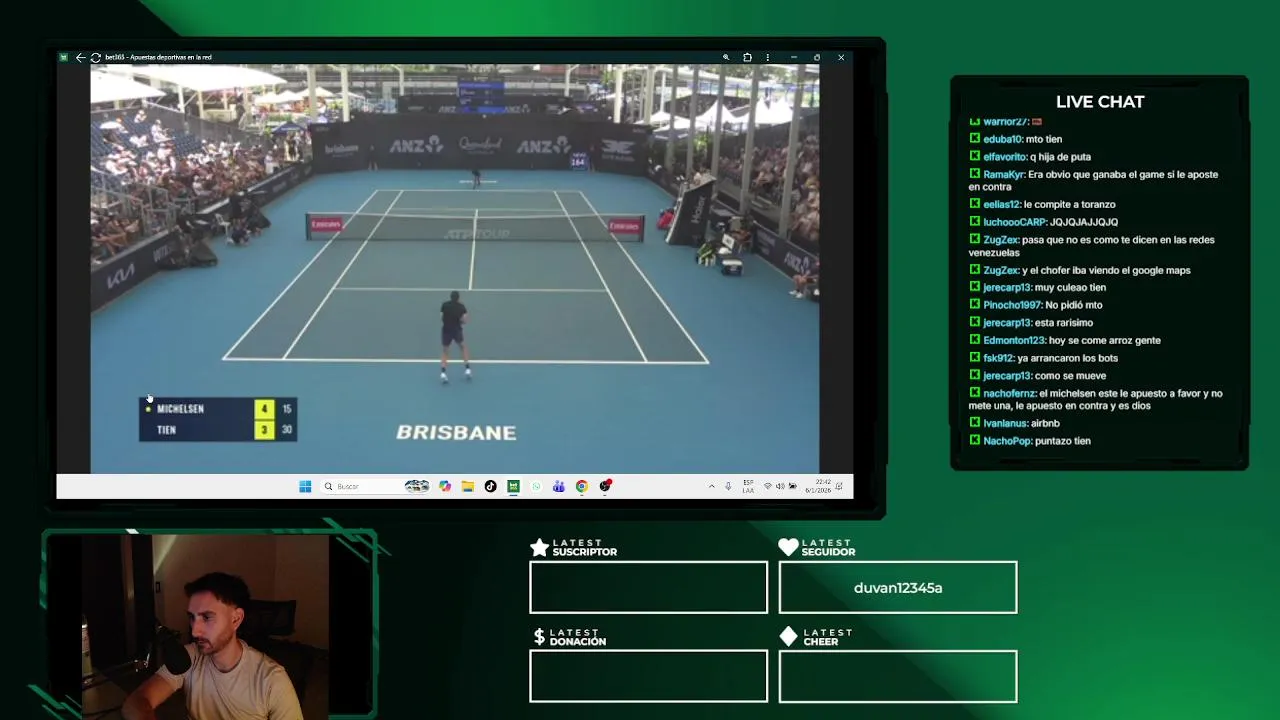Click the chat message 'como se mueve'
This screenshot has height=720, width=1280.
click(1071, 376)
